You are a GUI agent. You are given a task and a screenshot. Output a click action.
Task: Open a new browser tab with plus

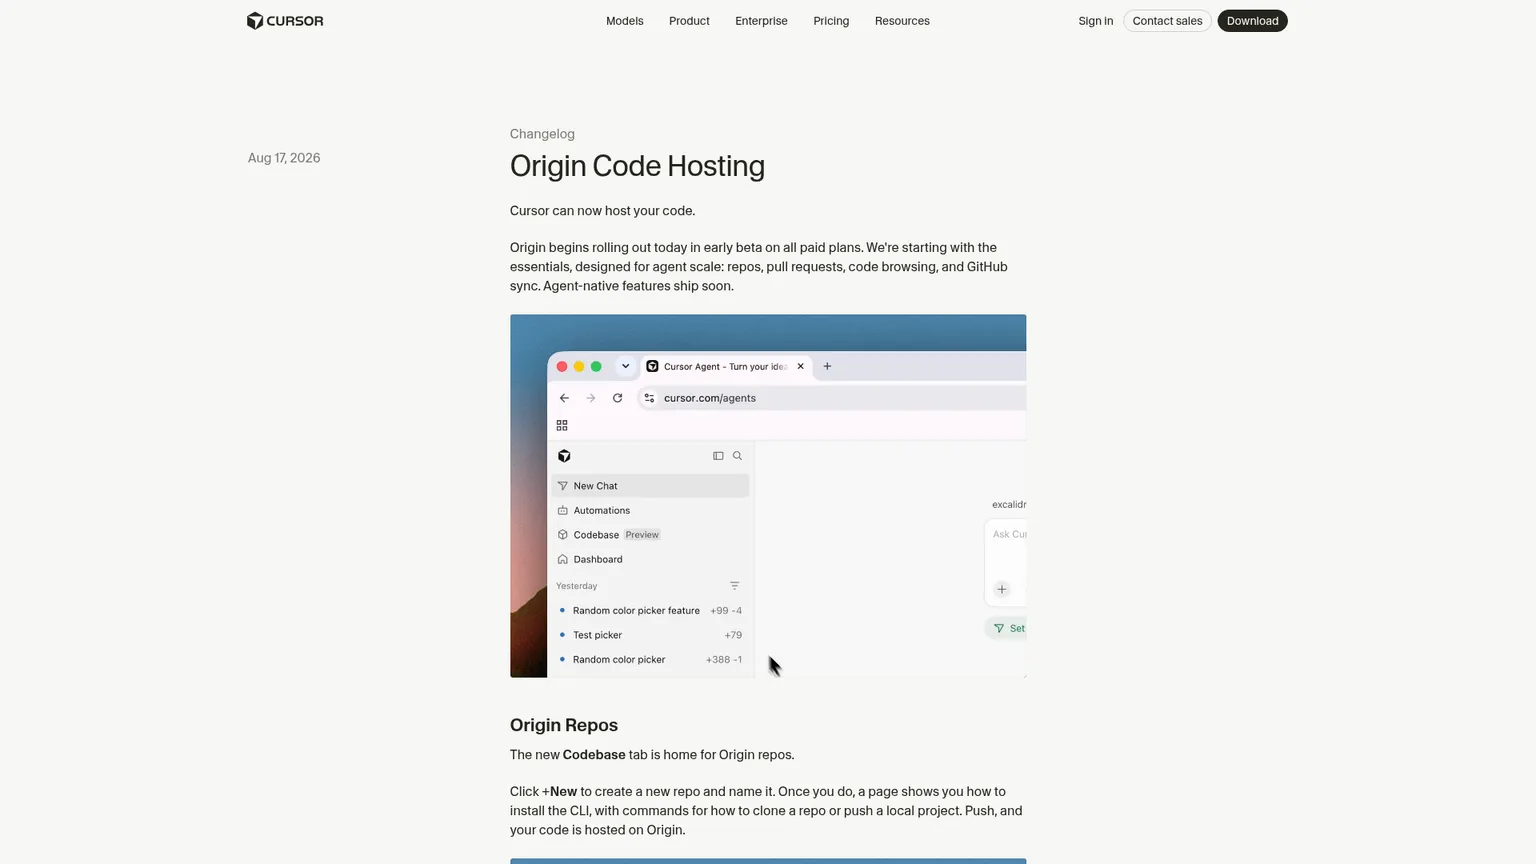(x=827, y=366)
